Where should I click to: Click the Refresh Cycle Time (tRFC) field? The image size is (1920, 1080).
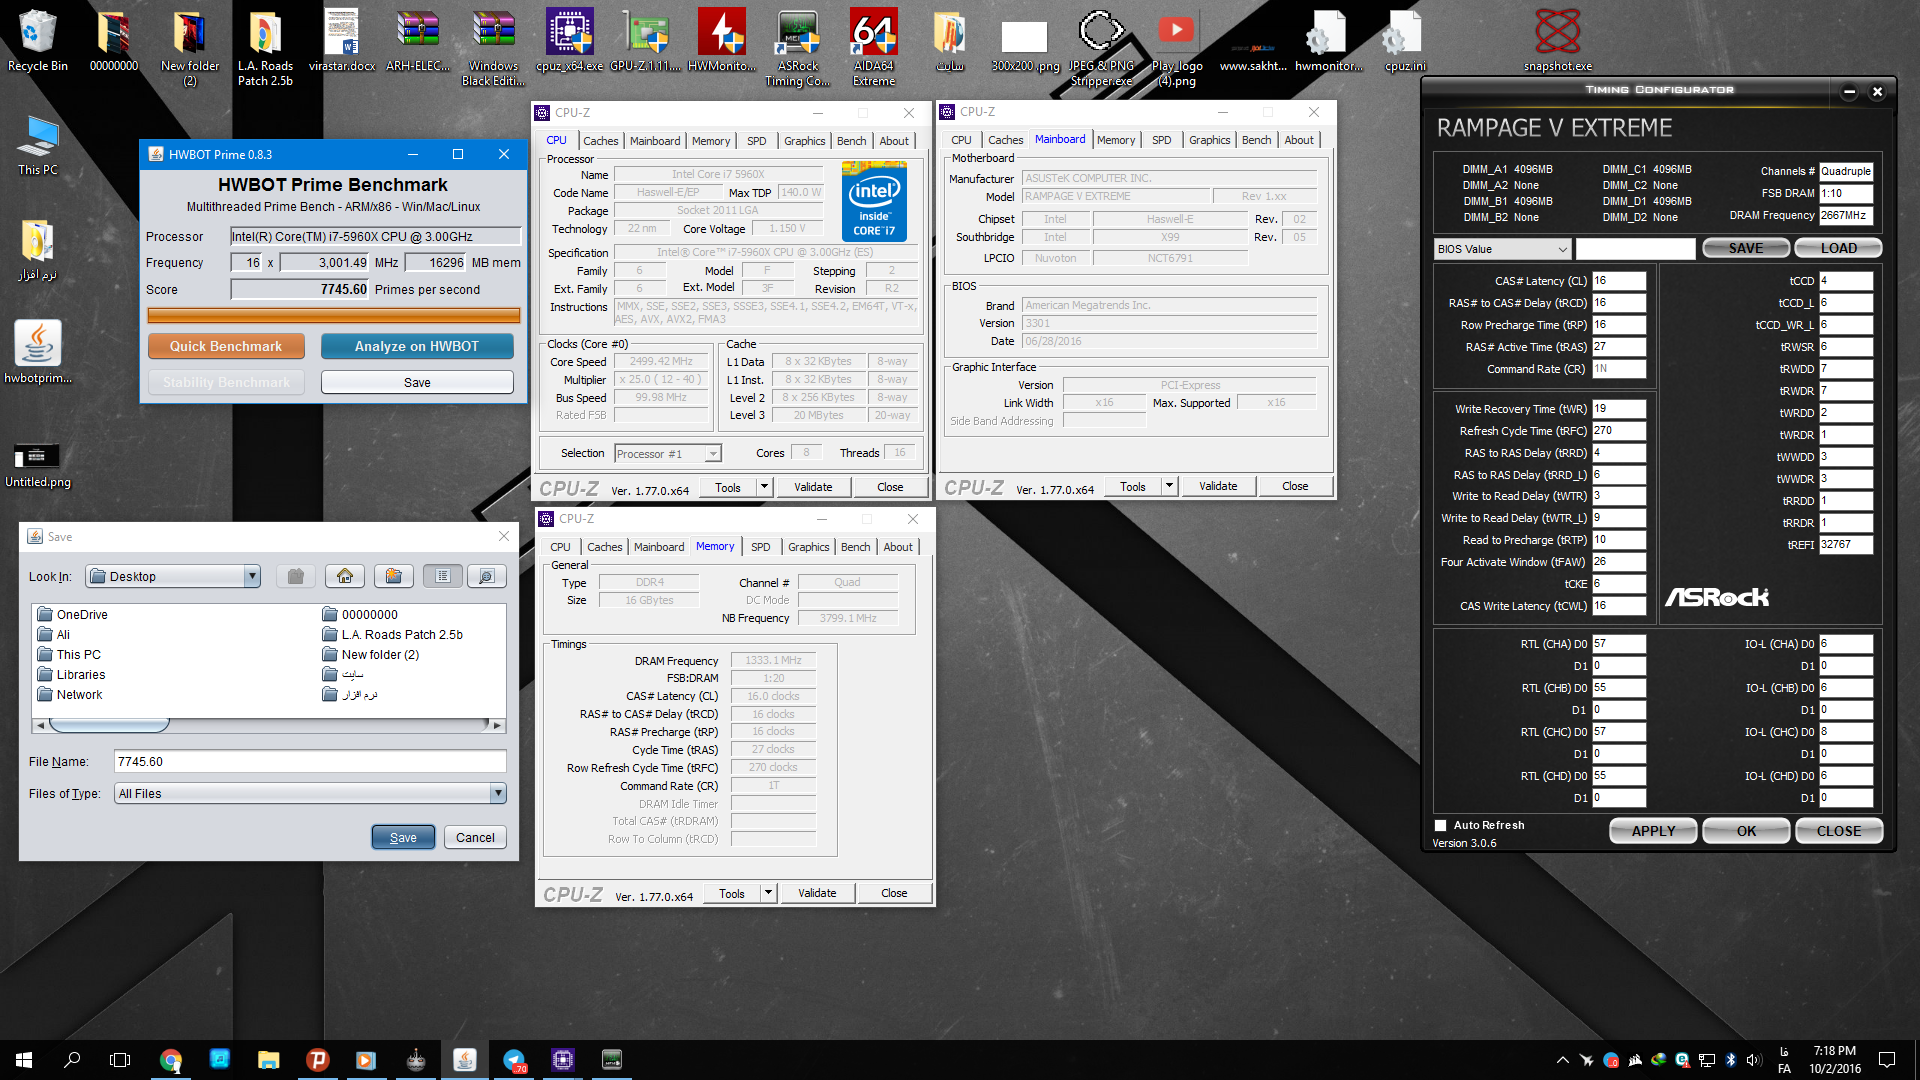pyautogui.click(x=1618, y=431)
